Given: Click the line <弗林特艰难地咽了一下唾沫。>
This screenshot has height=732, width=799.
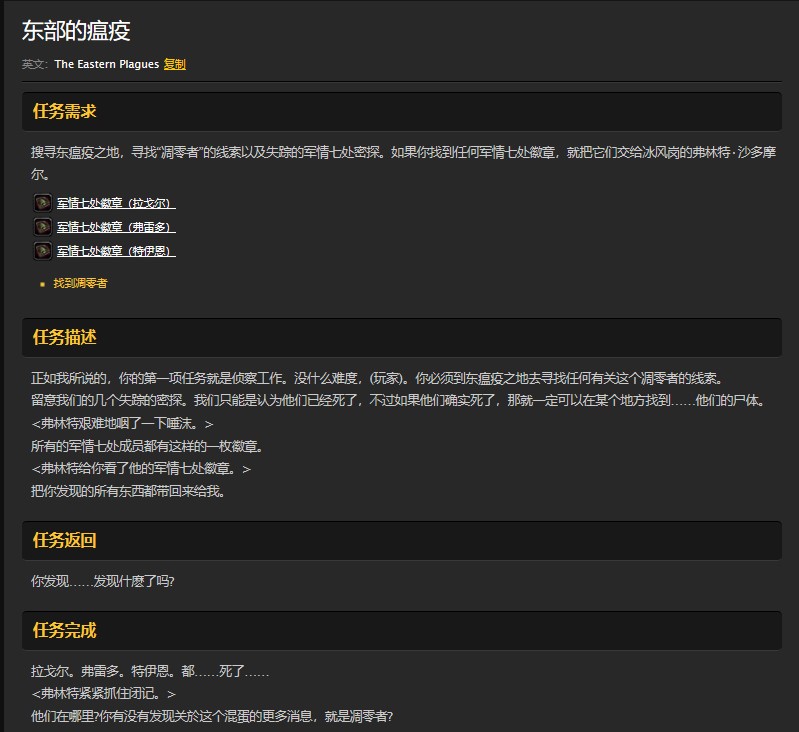Looking at the screenshot, I should coord(122,424).
